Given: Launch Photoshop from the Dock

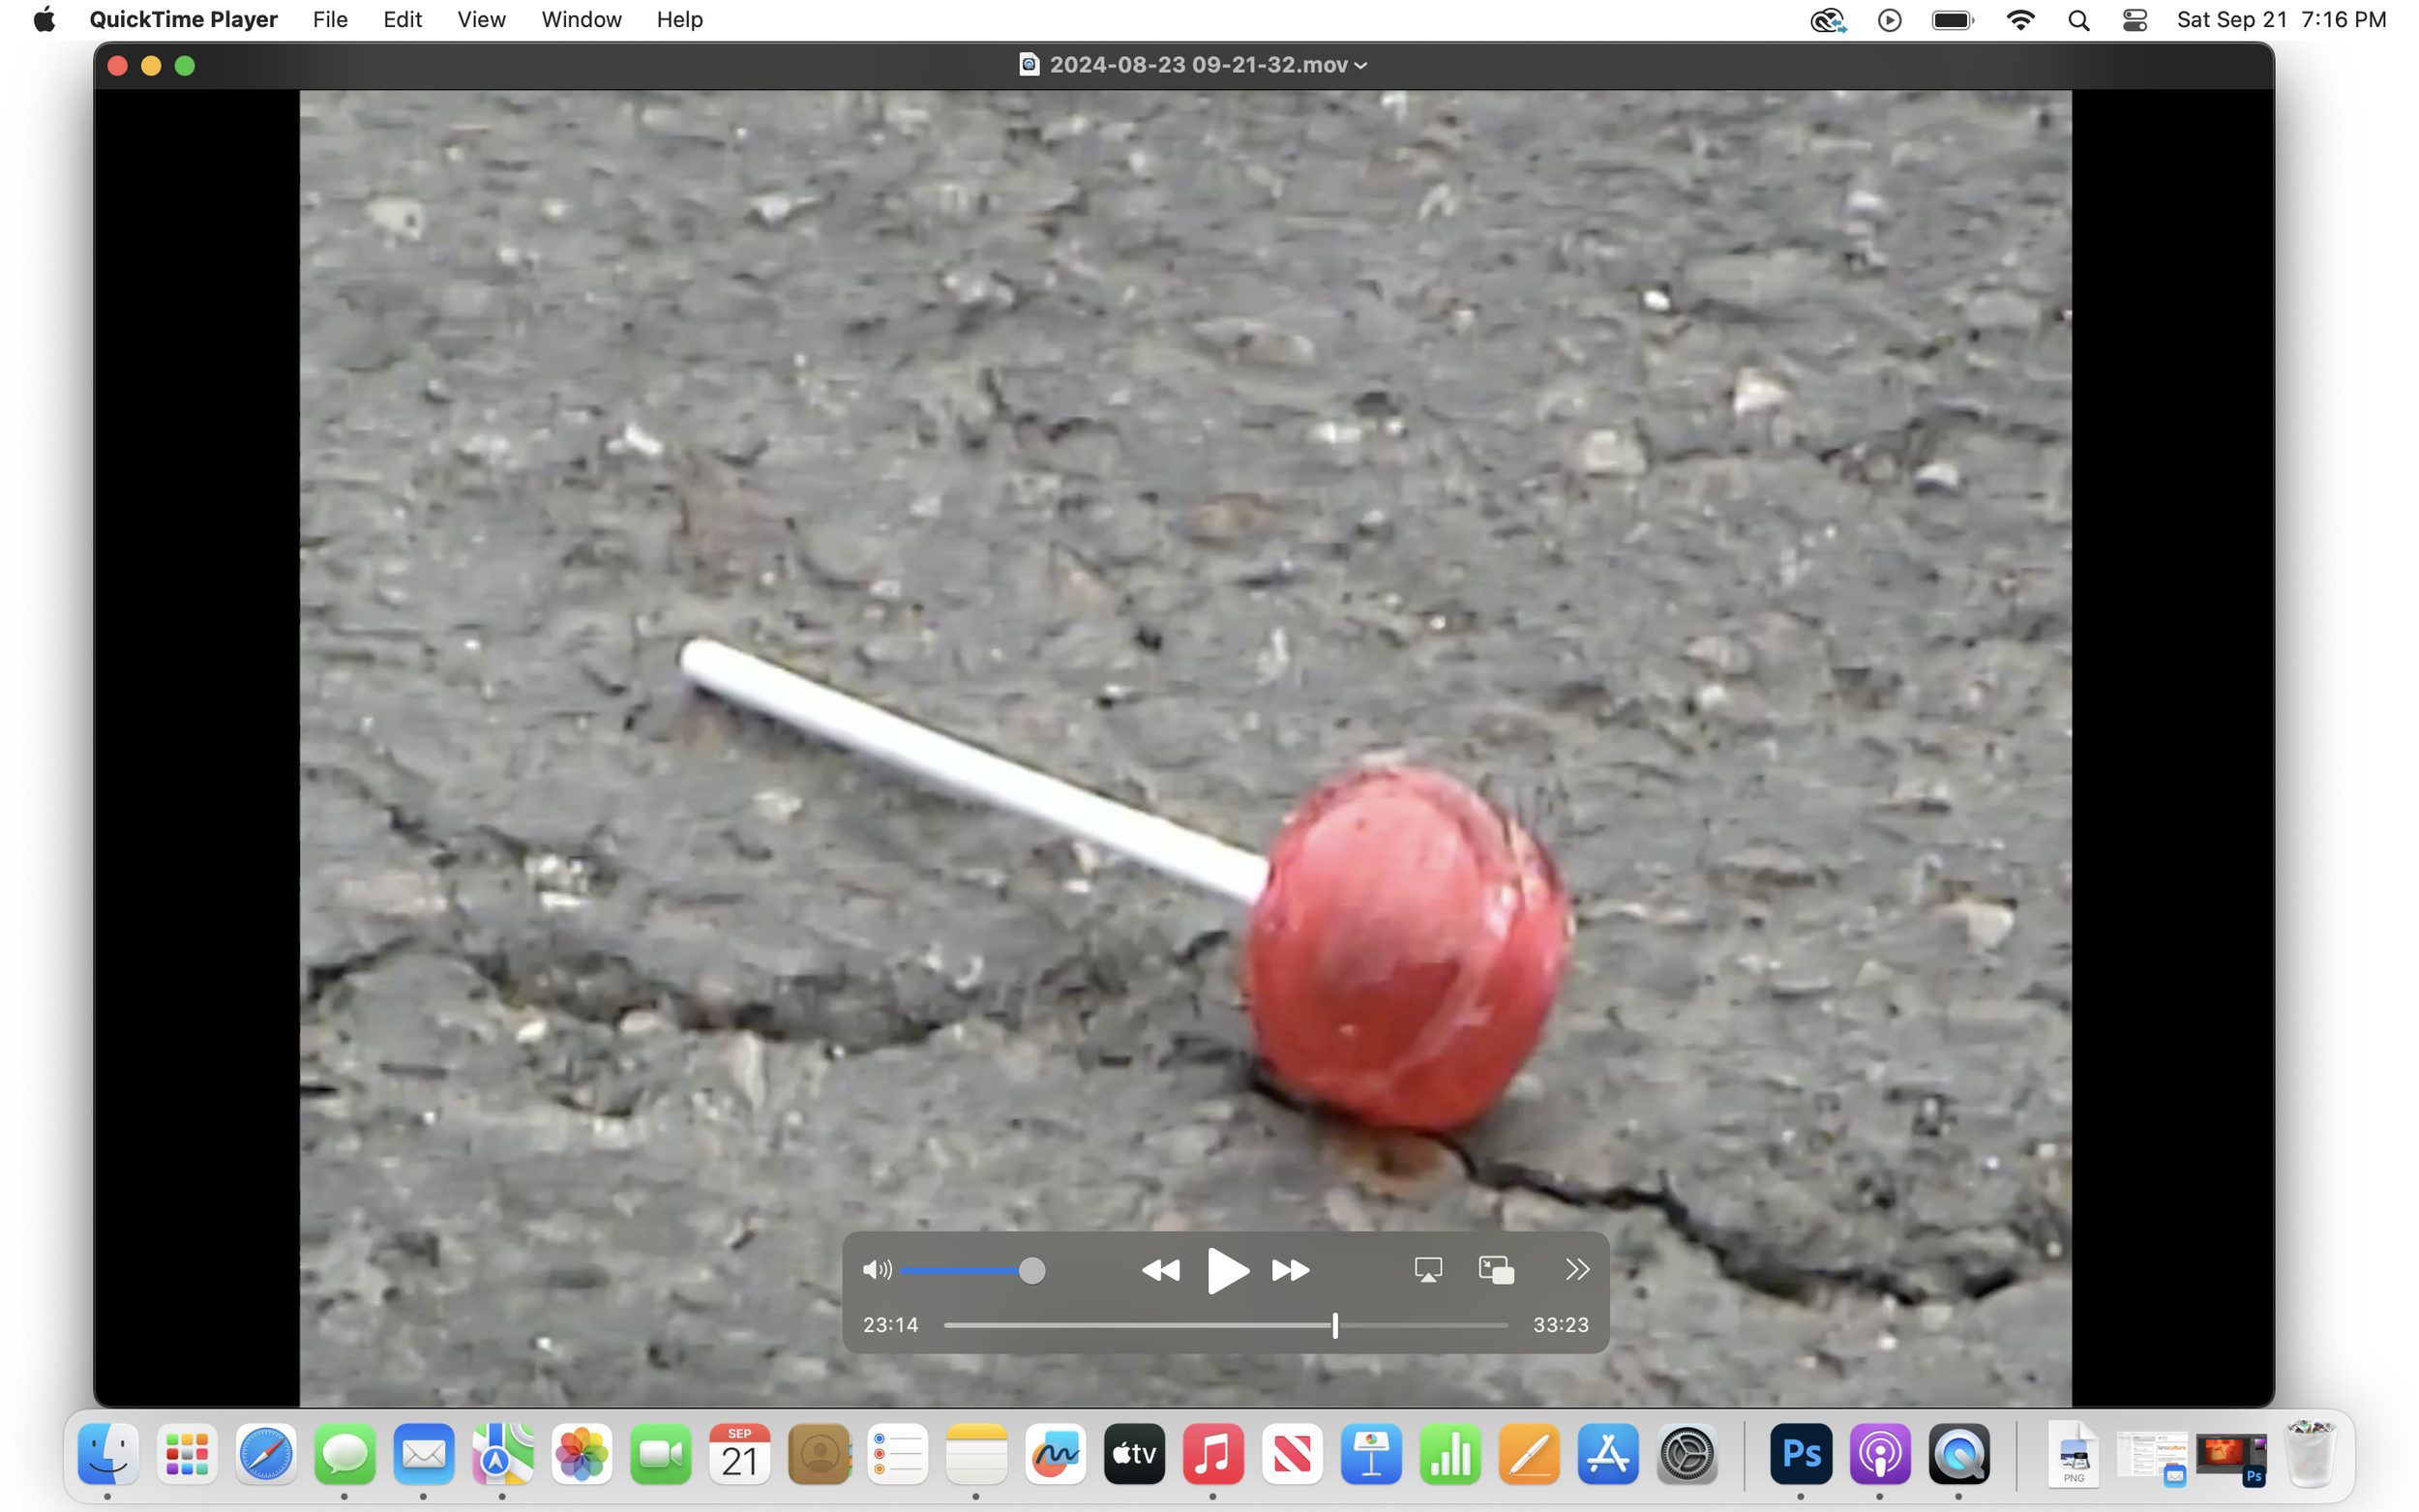Looking at the screenshot, I should (x=1800, y=1453).
